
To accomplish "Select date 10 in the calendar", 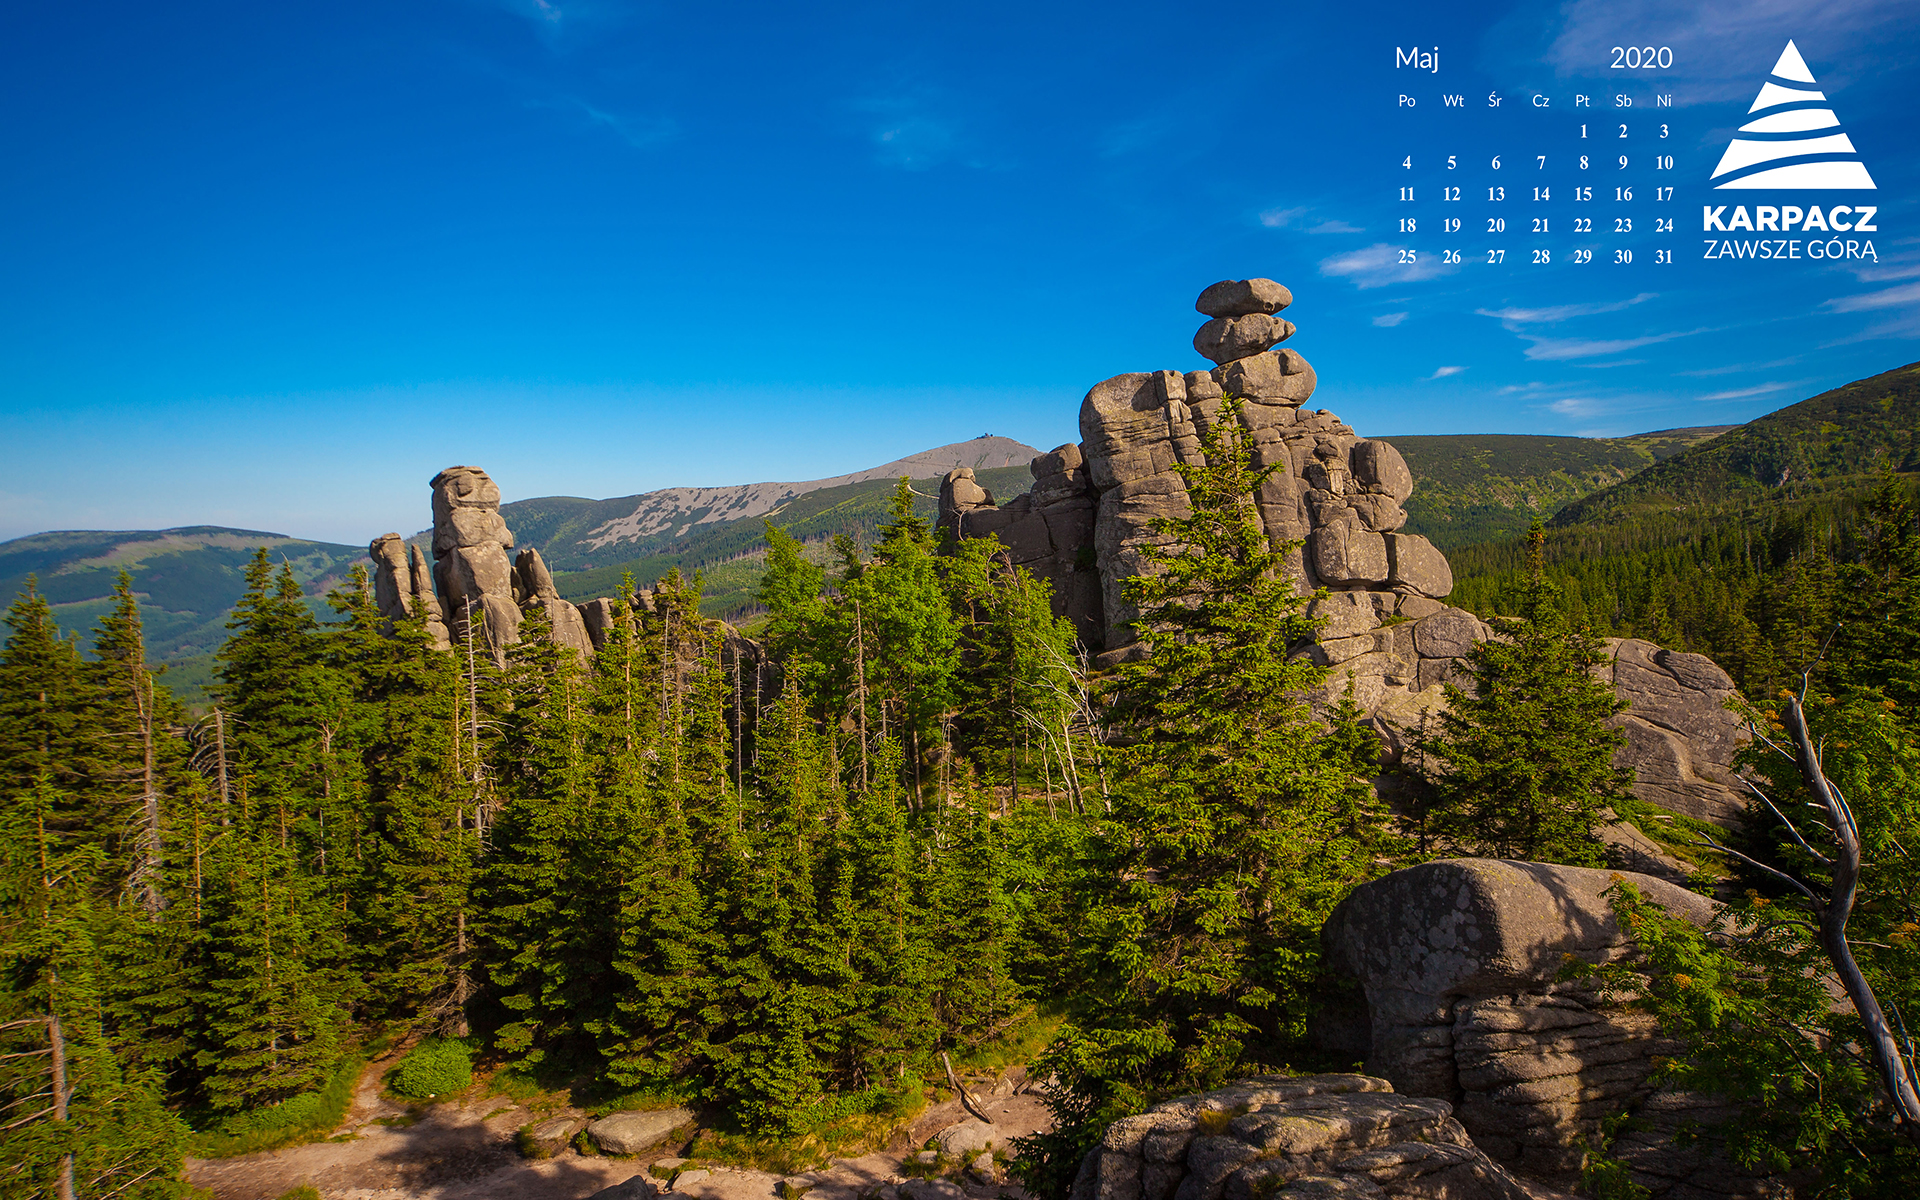I will pyautogui.click(x=1664, y=163).
